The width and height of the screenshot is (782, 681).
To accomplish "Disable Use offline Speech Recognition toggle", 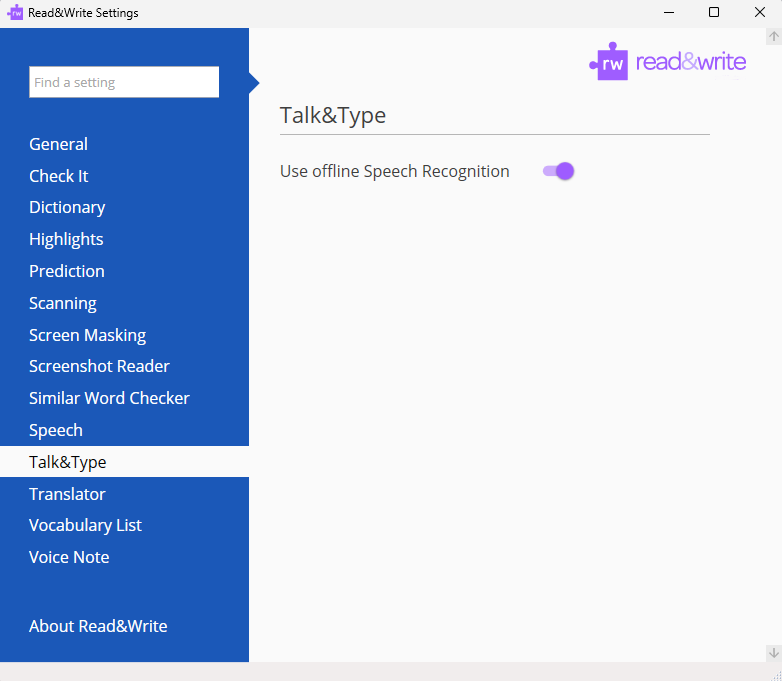I will coord(559,171).
